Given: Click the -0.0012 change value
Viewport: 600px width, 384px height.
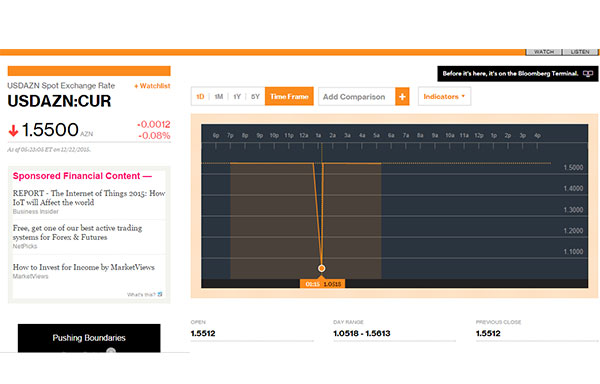Looking at the screenshot, I should pos(153,124).
